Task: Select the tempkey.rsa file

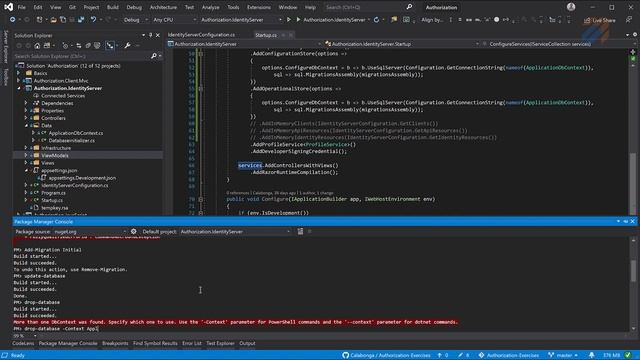Action: tap(55, 208)
